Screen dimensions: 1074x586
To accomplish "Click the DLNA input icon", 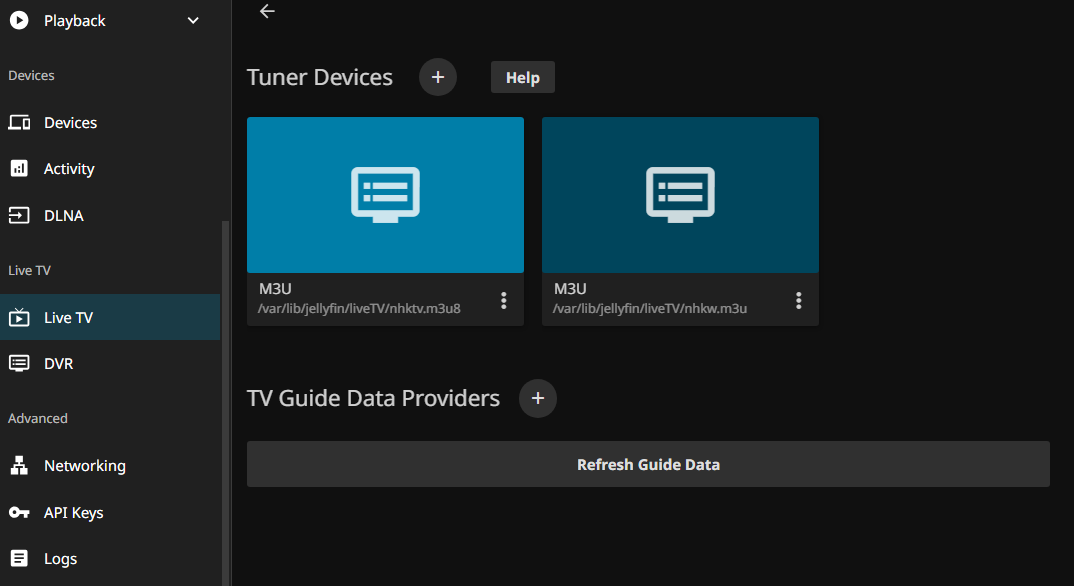I will tap(19, 215).
